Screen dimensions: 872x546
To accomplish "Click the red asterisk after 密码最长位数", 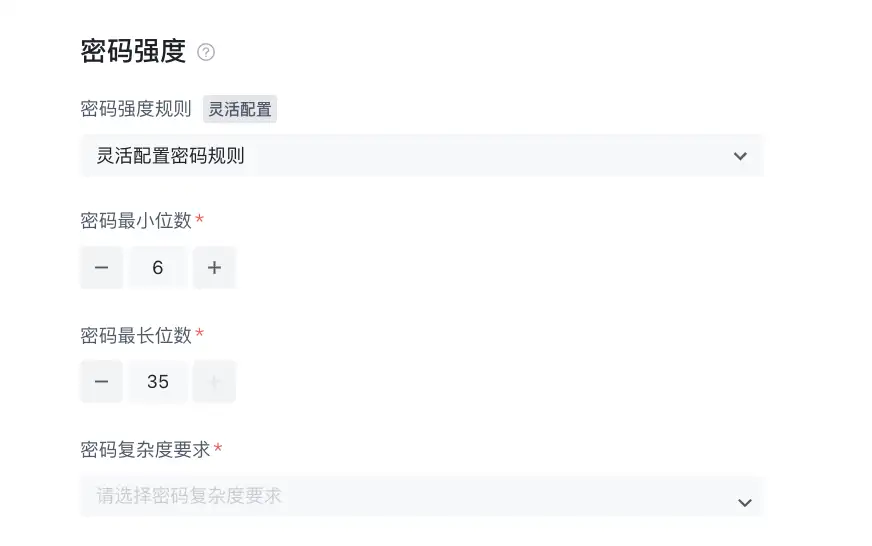I will 200,333.
